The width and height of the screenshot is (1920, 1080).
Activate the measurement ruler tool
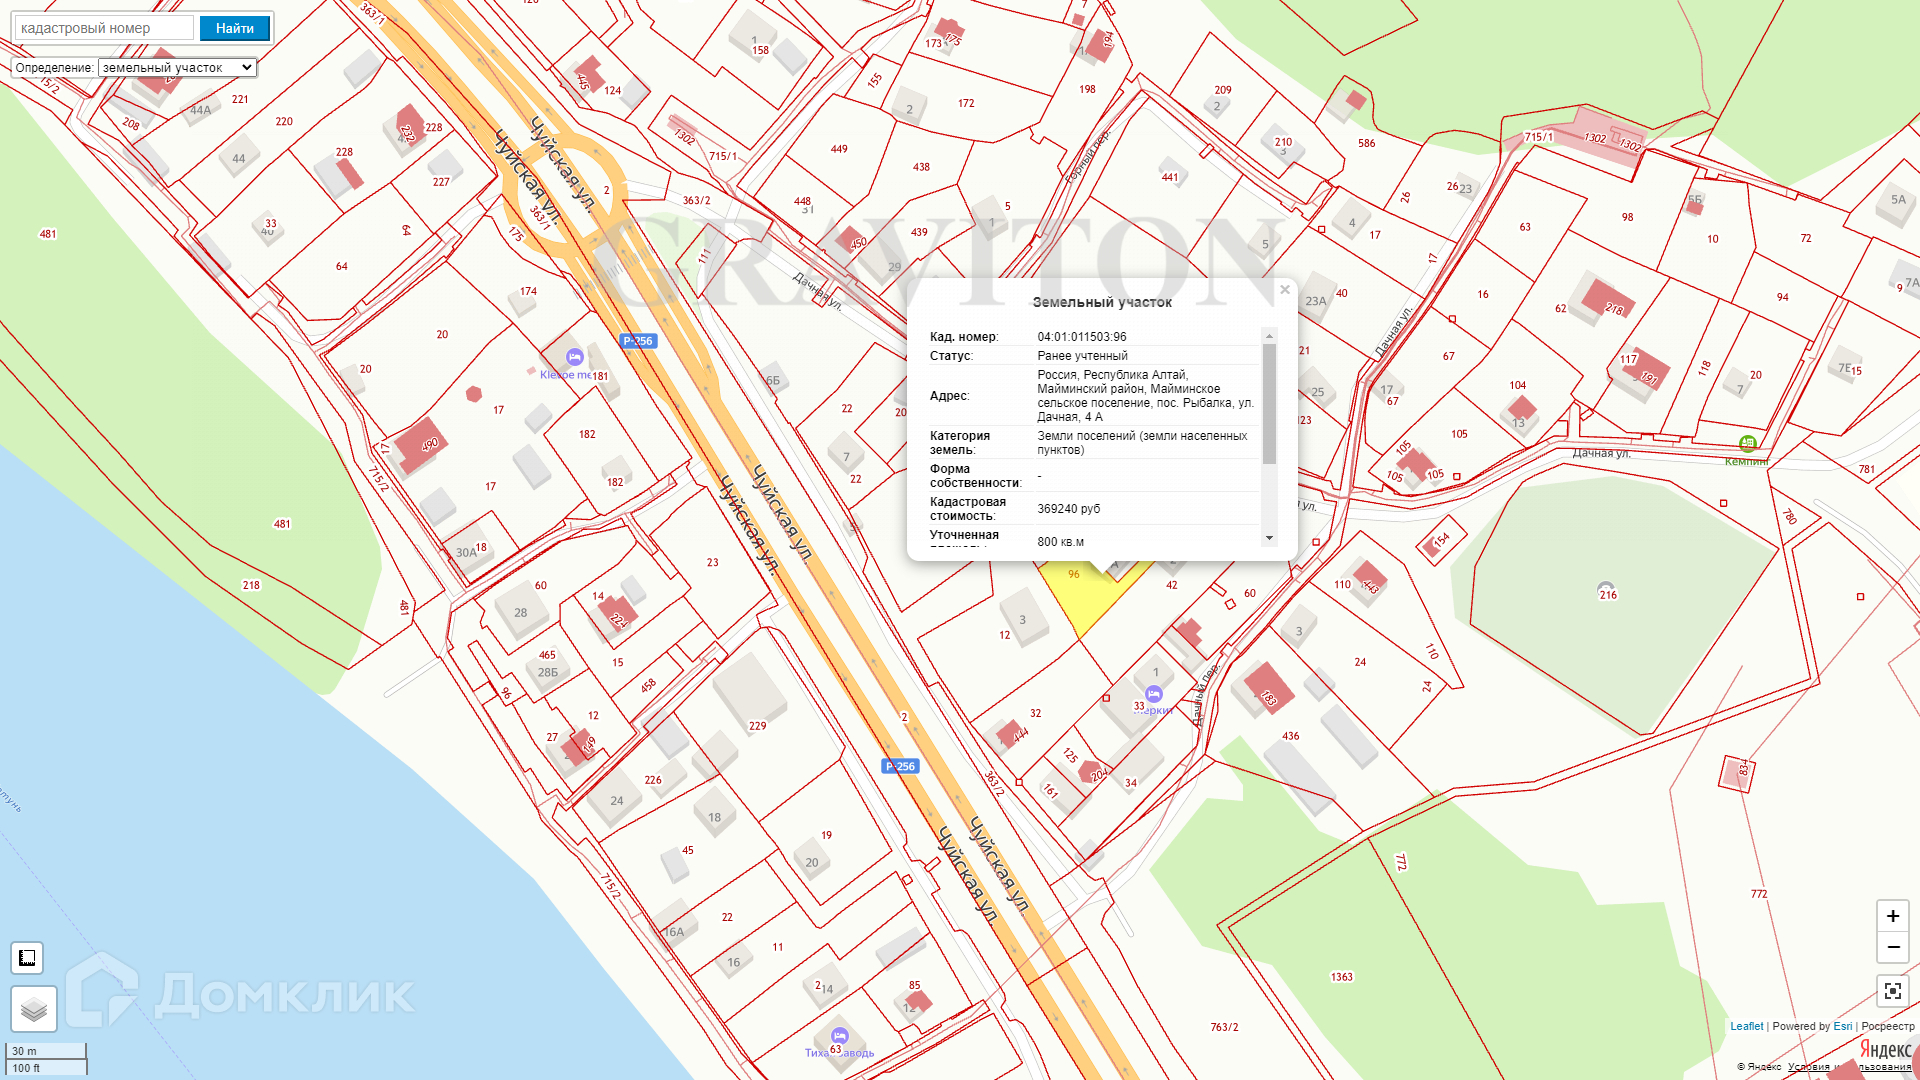pyautogui.click(x=27, y=958)
